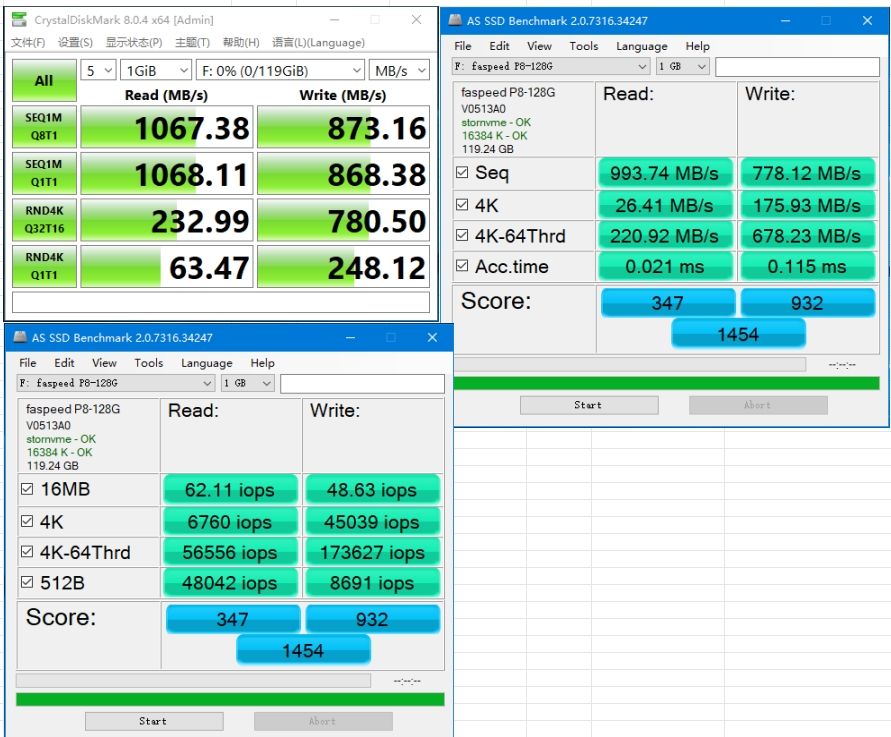
Task: Open the Tools menu in right AS SSD window
Action: point(584,46)
